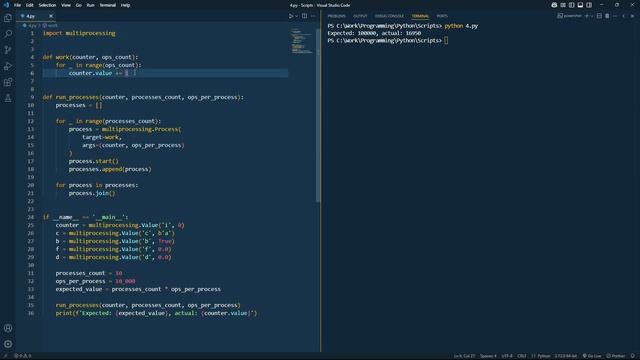Open the View menu
The height and width of the screenshot is (360, 640).
66,5
